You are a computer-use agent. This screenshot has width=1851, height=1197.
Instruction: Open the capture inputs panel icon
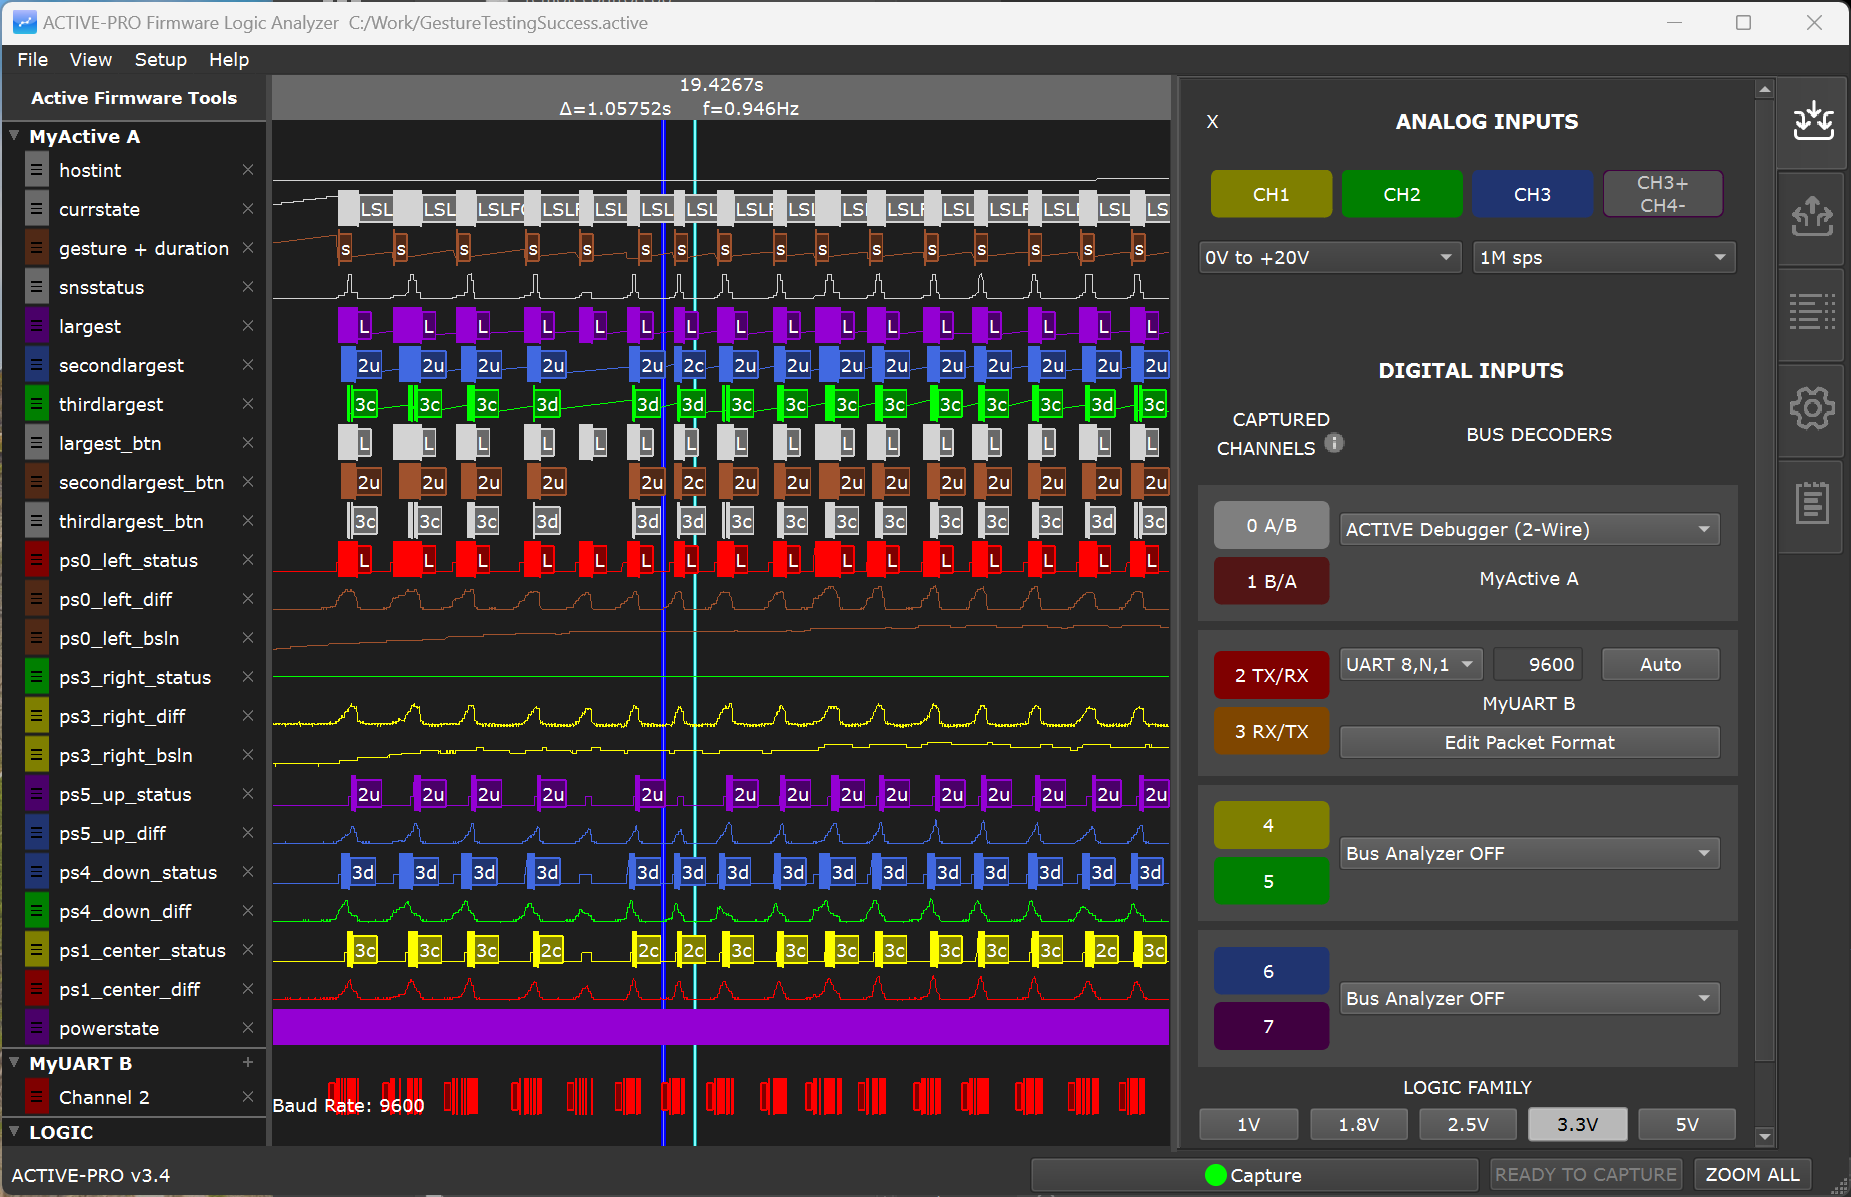point(1812,122)
